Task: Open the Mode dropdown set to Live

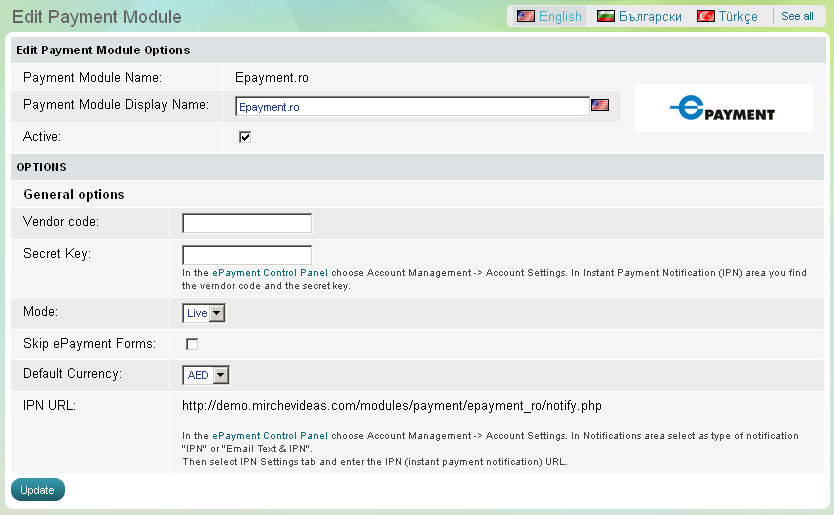Action: 204,314
